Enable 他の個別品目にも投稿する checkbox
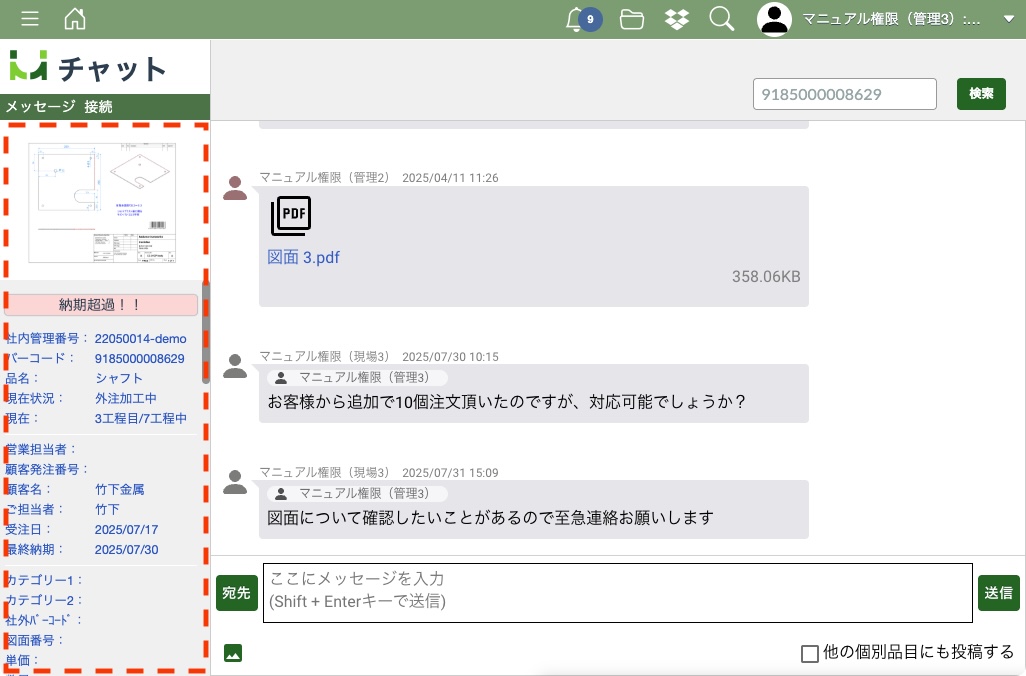 pos(810,653)
